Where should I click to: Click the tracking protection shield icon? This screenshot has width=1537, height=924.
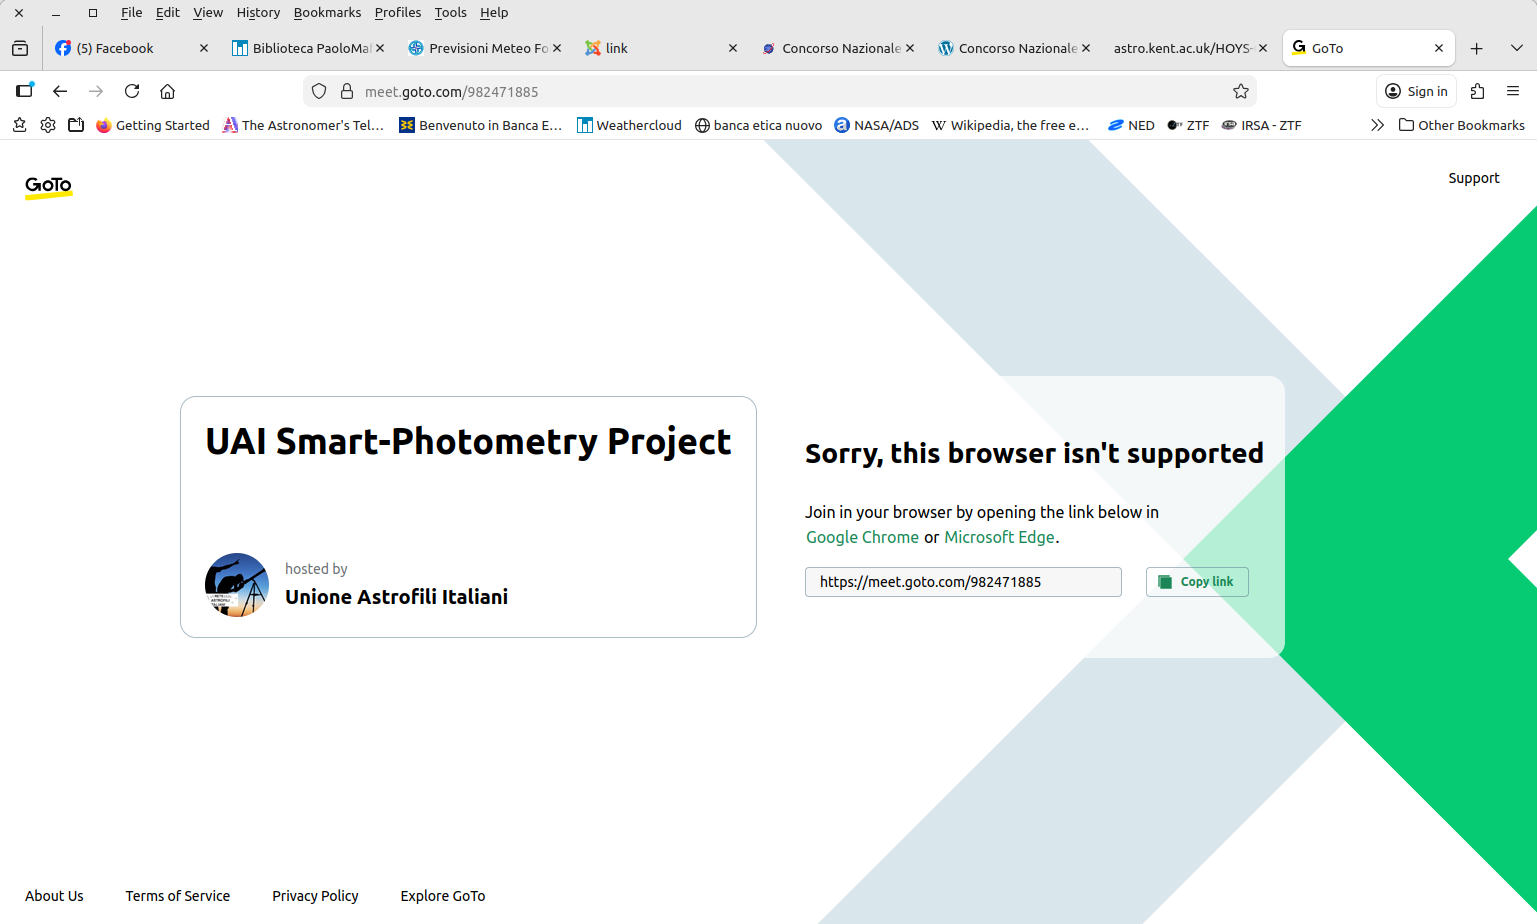coord(319,91)
